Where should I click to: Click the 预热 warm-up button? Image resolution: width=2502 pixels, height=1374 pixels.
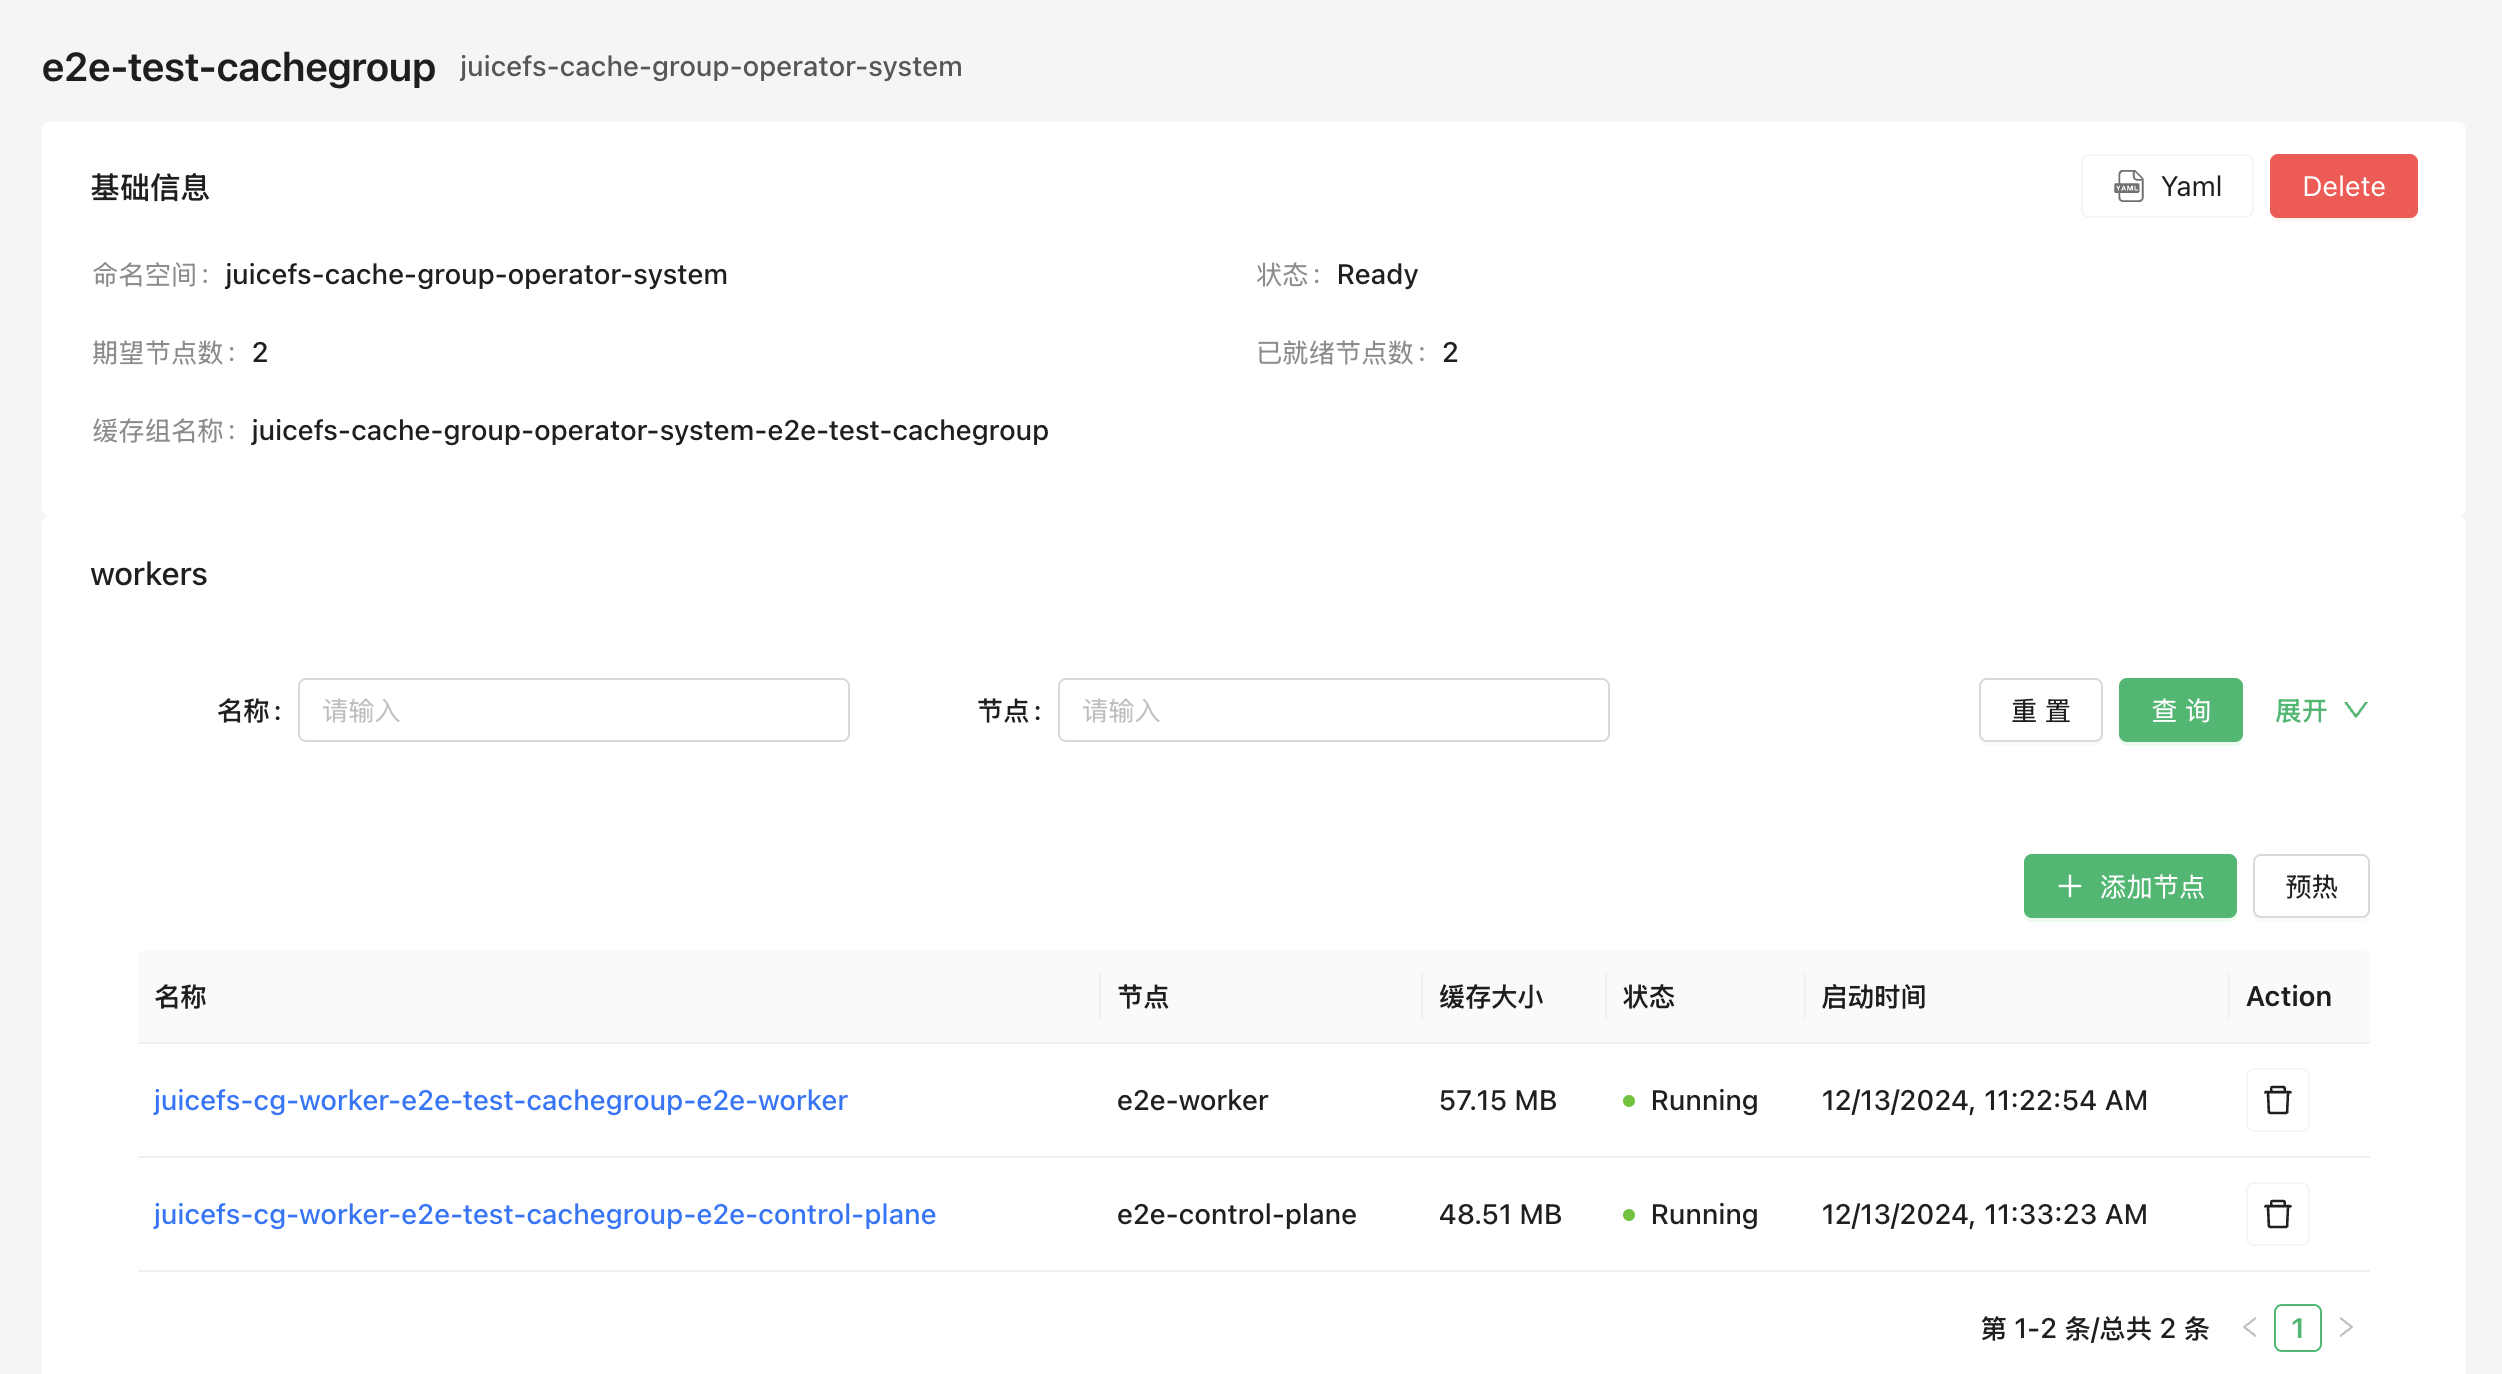2311,886
